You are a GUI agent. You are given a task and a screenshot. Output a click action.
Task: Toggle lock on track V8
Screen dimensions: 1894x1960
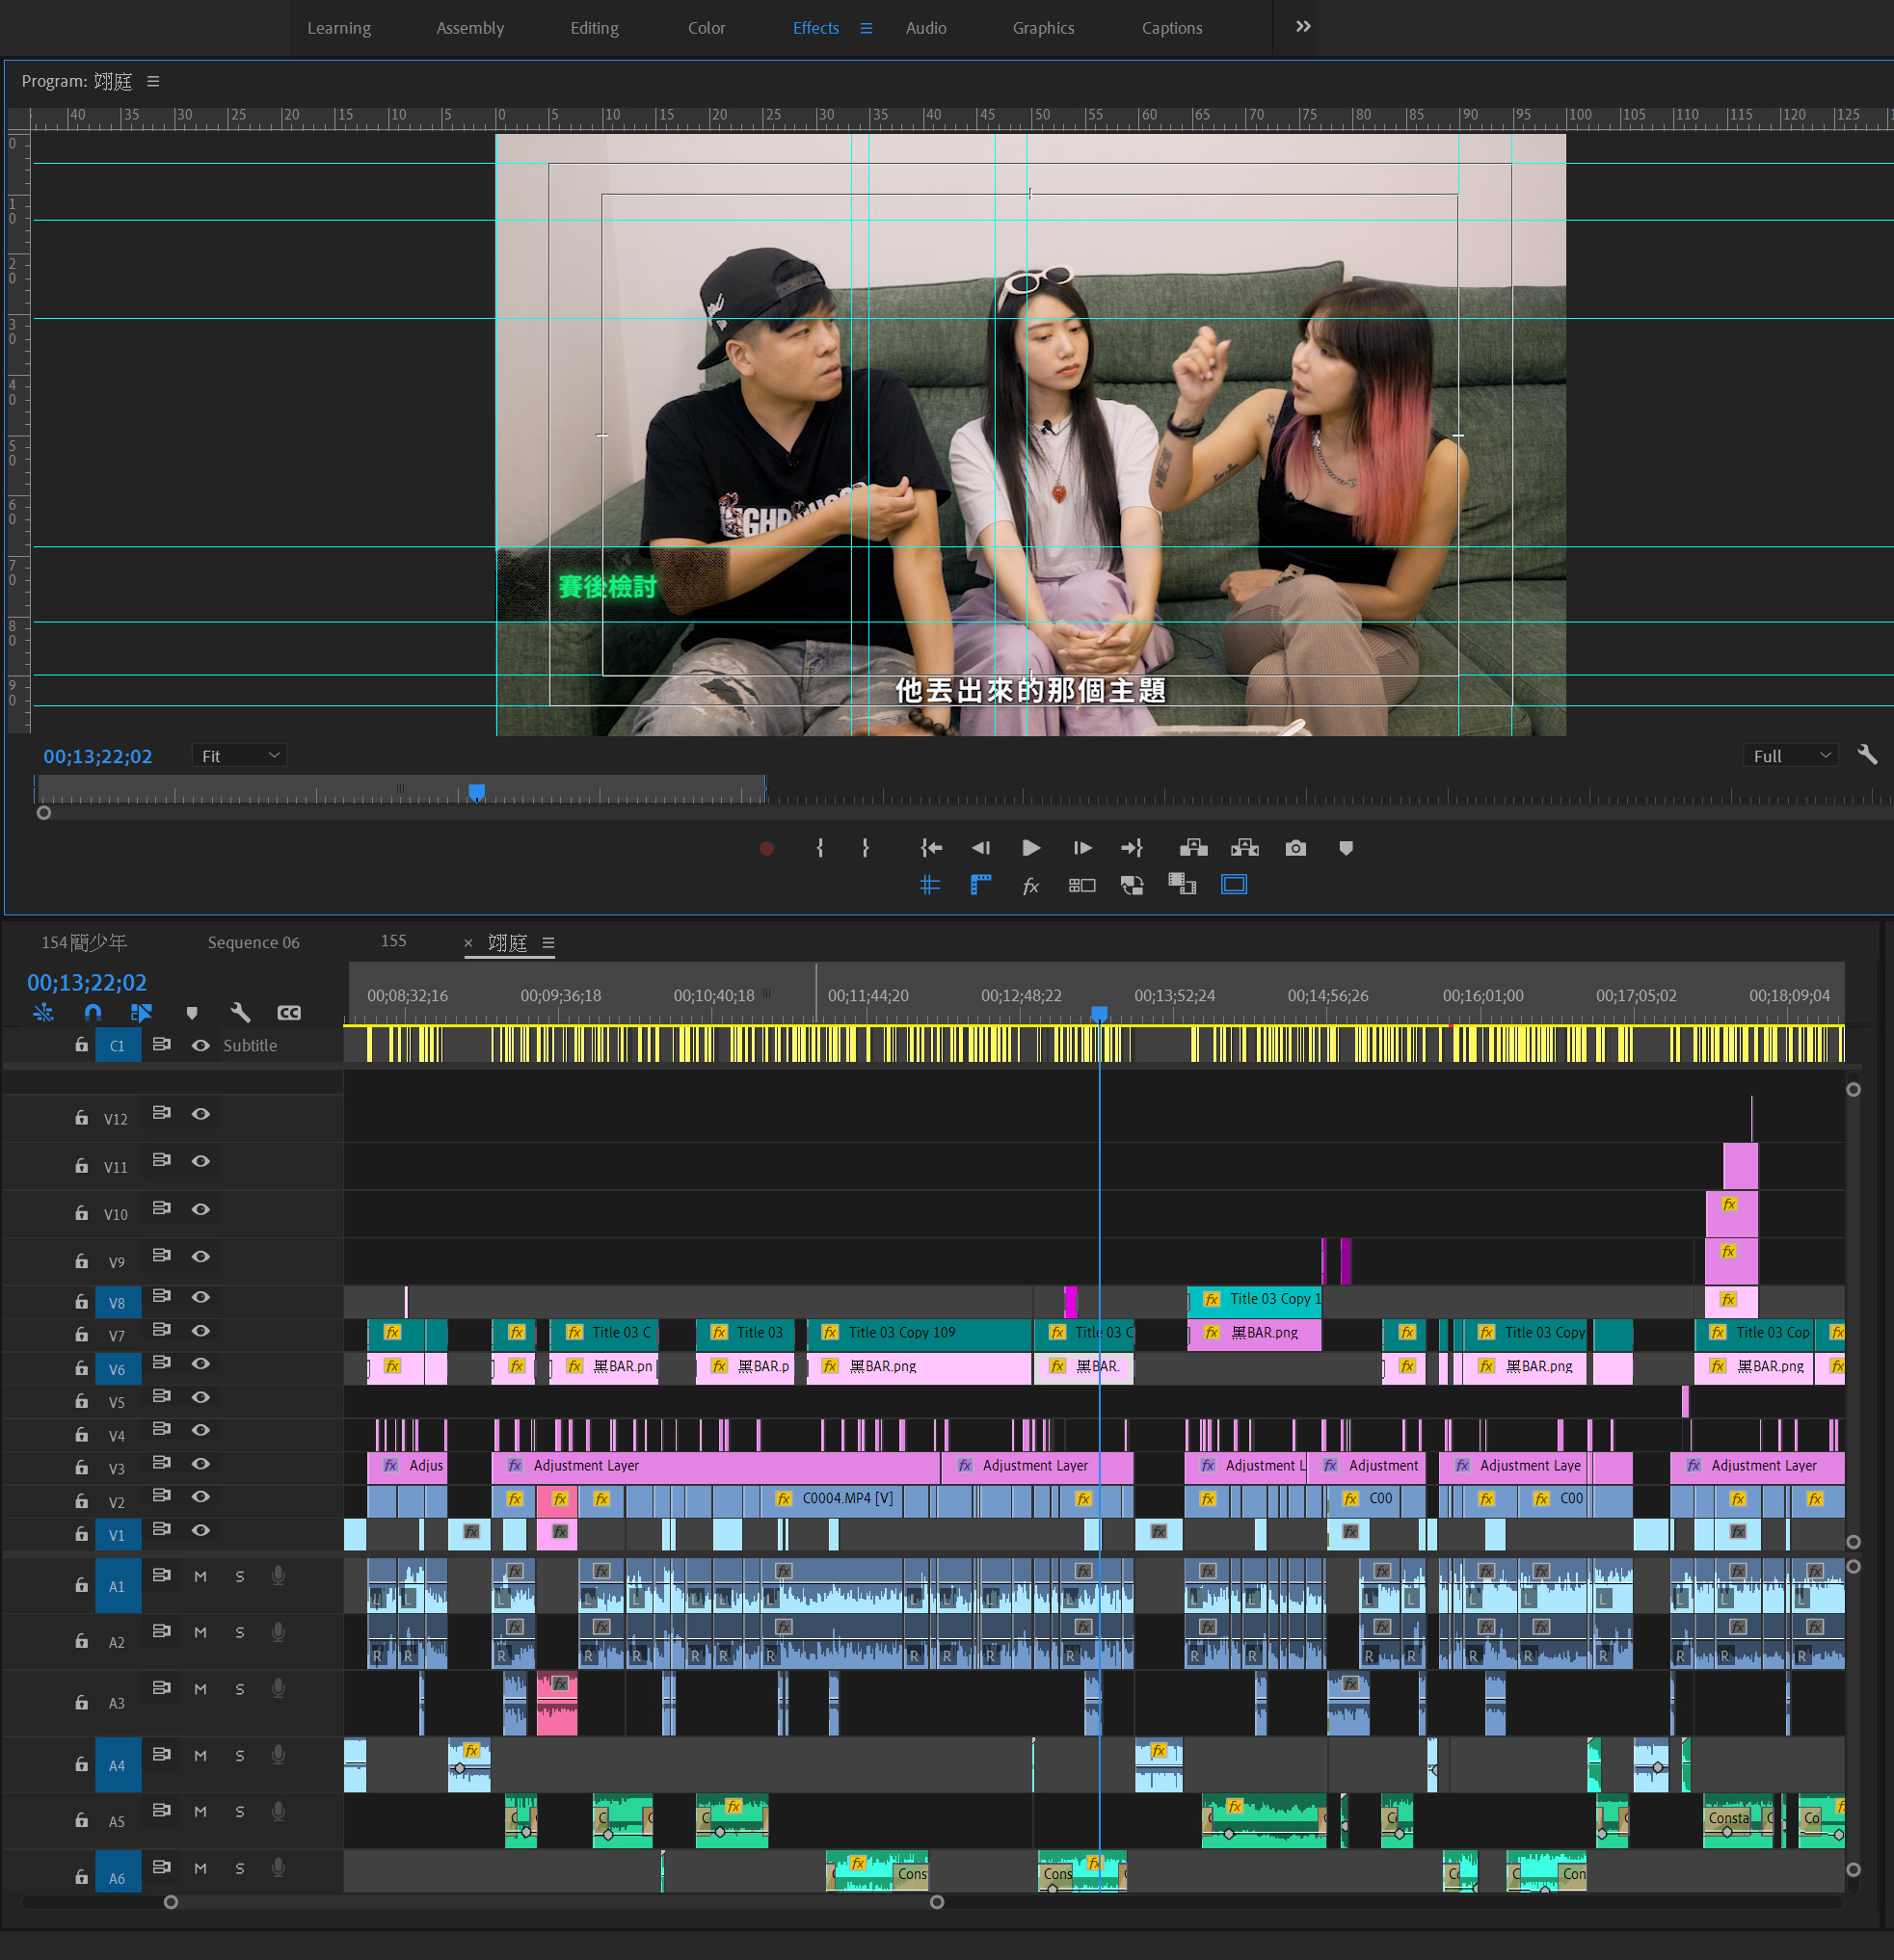(x=82, y=1301)
